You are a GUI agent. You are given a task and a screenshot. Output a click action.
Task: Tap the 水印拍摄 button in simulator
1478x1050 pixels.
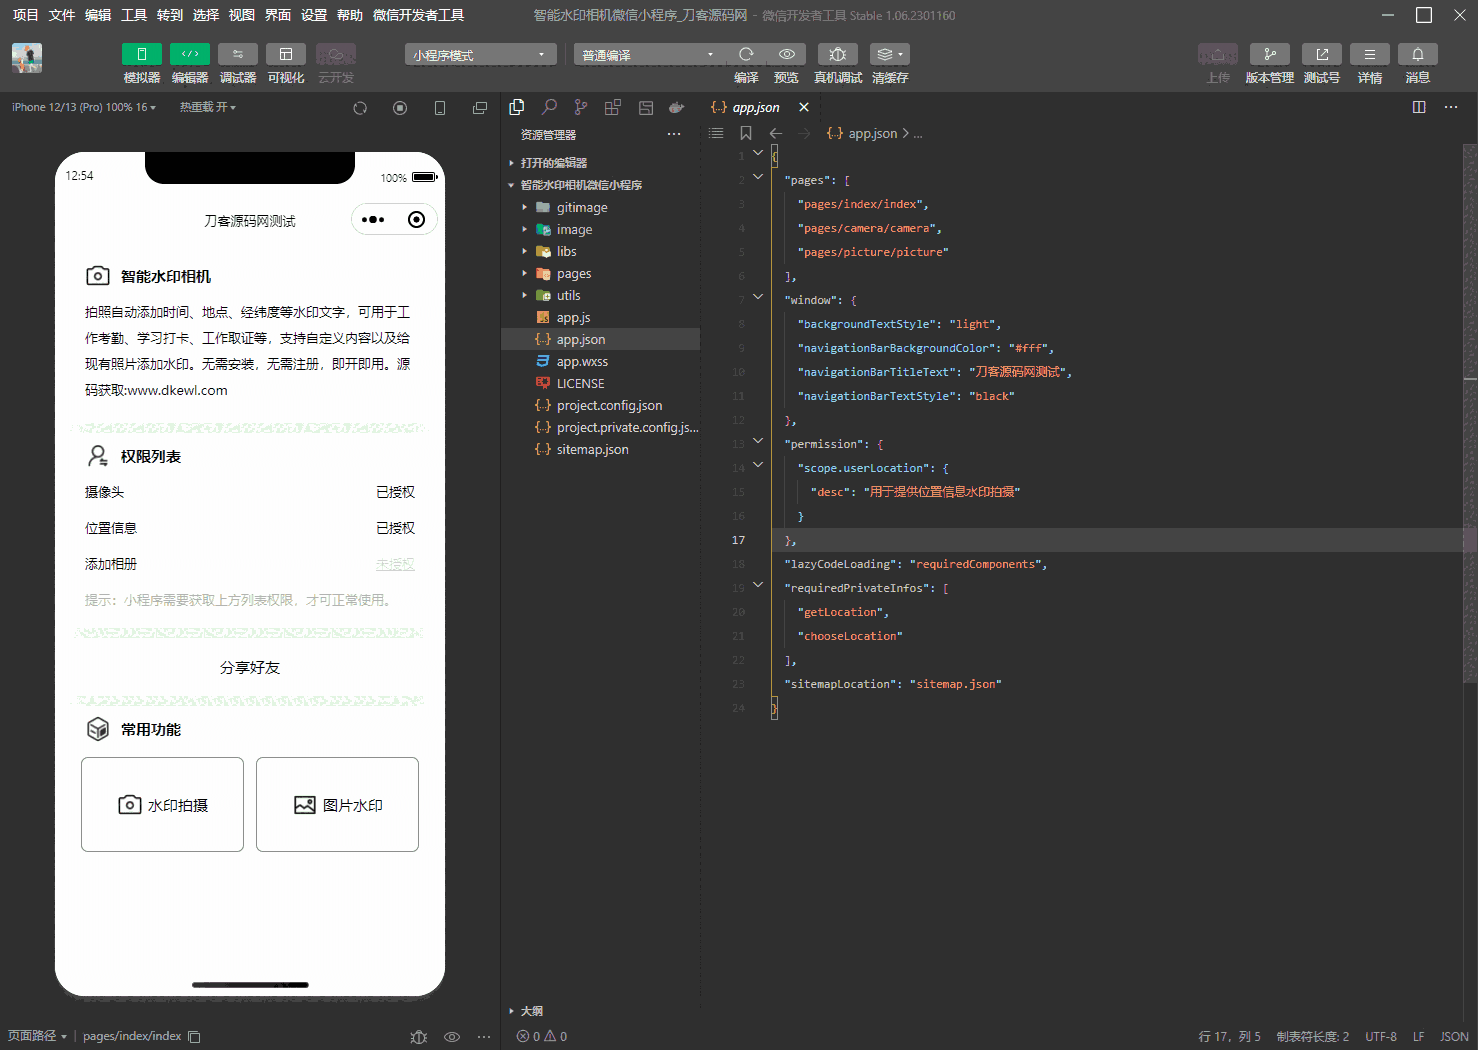[x=163, y=805]
